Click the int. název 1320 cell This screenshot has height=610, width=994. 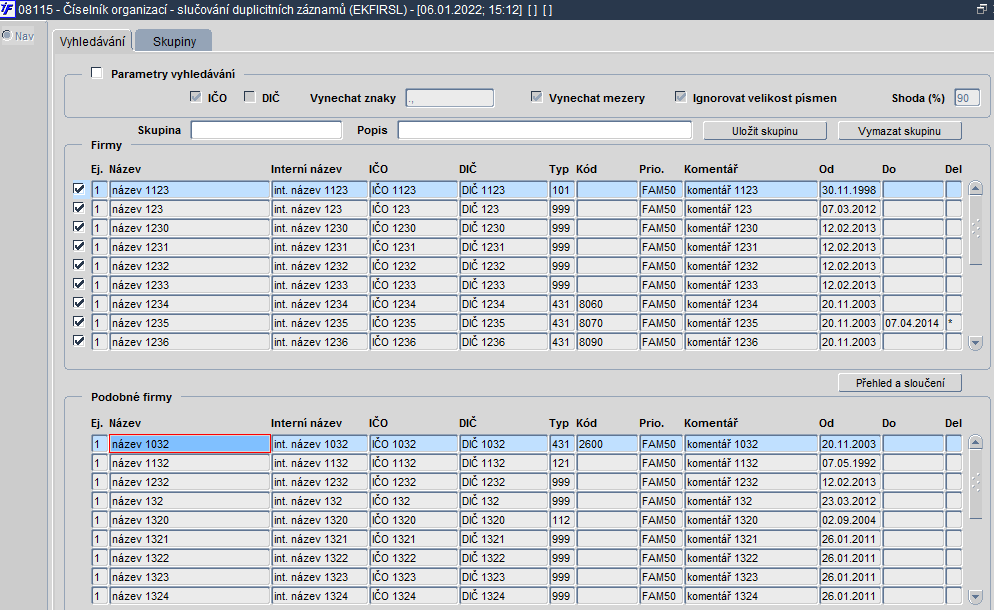320,520
